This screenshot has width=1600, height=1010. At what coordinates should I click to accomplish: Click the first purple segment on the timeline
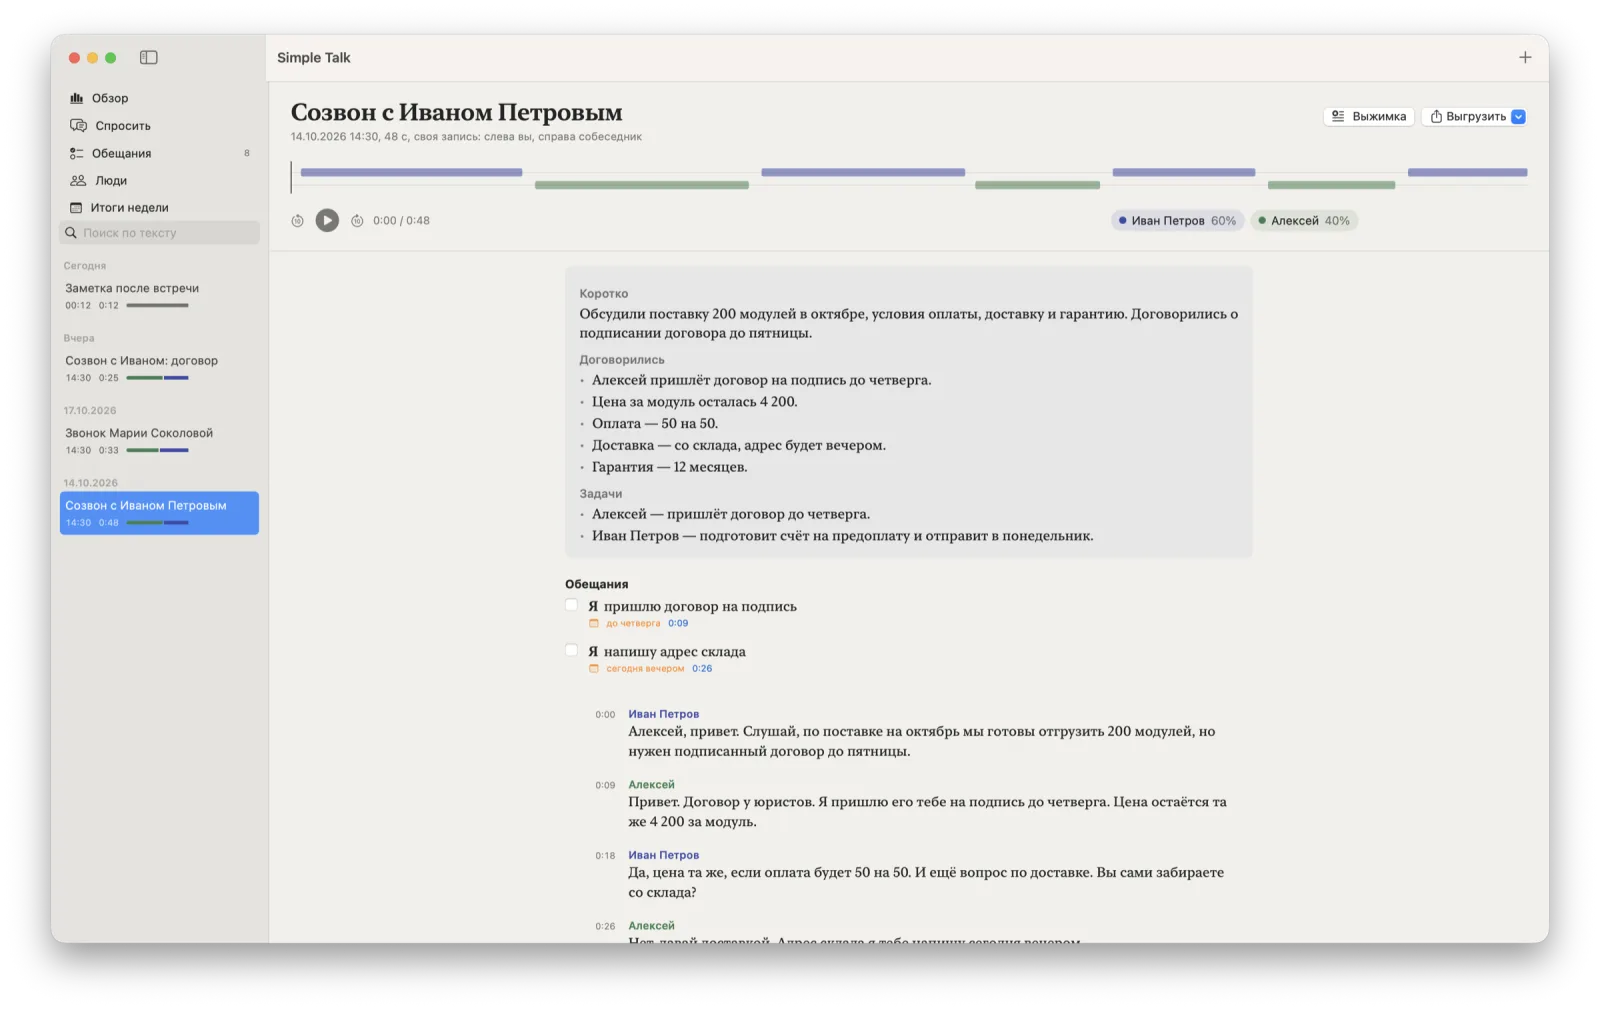pyautogui.click(x=411, y=172)
